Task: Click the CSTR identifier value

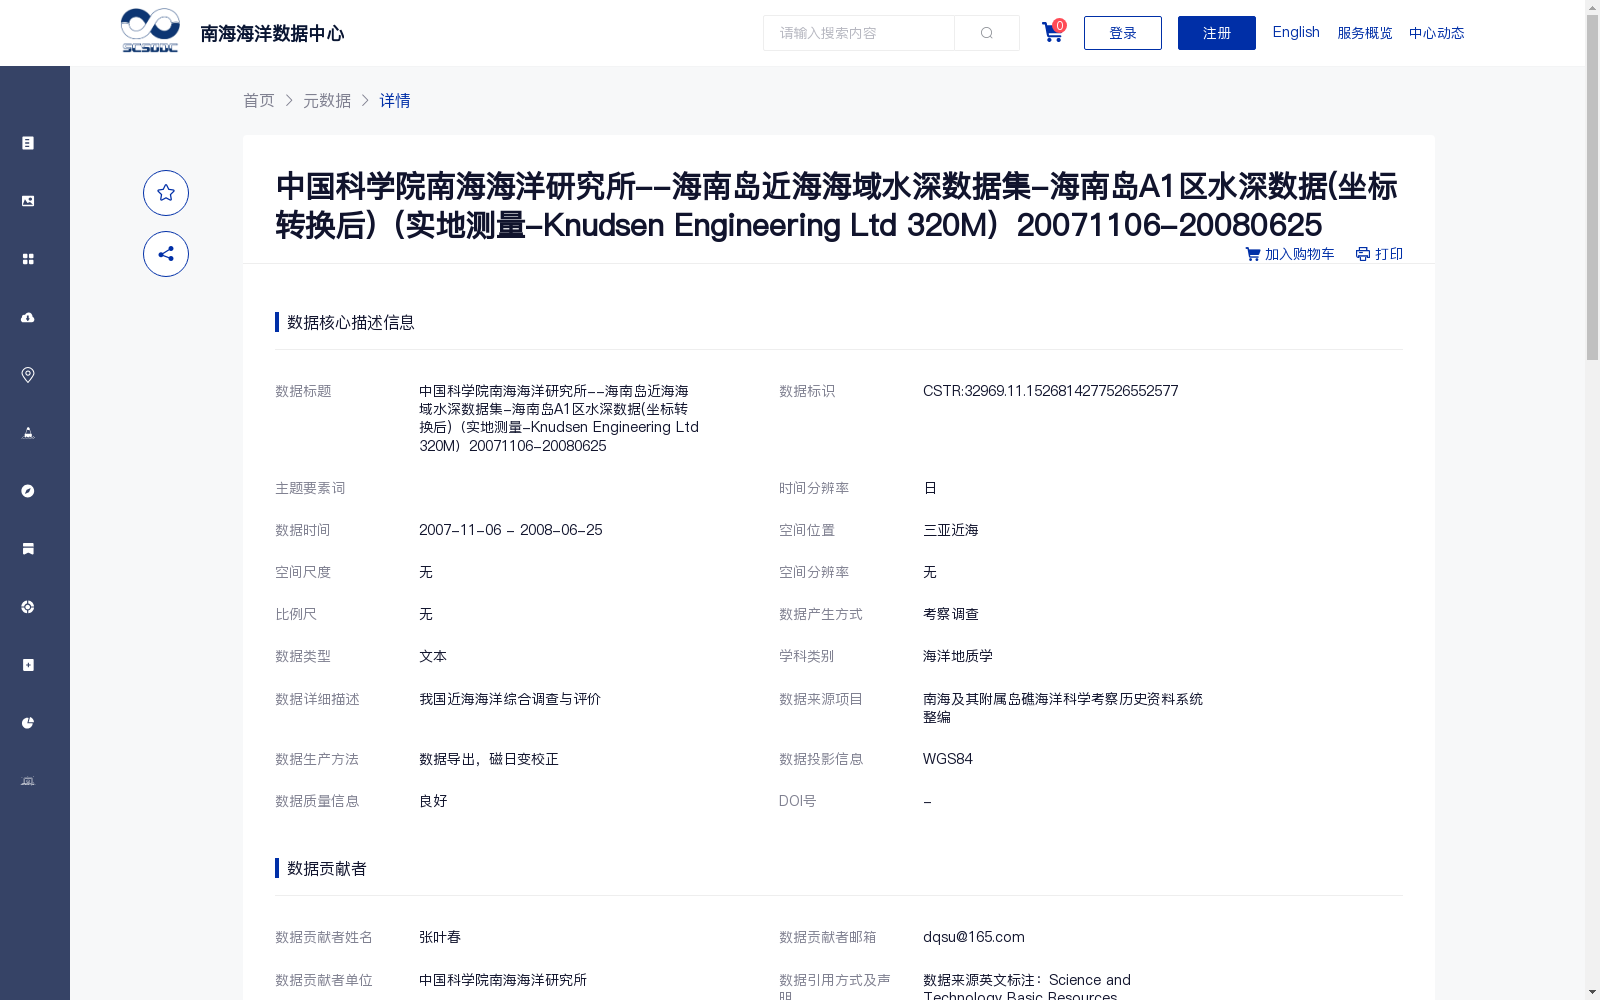Action: 1051,391
